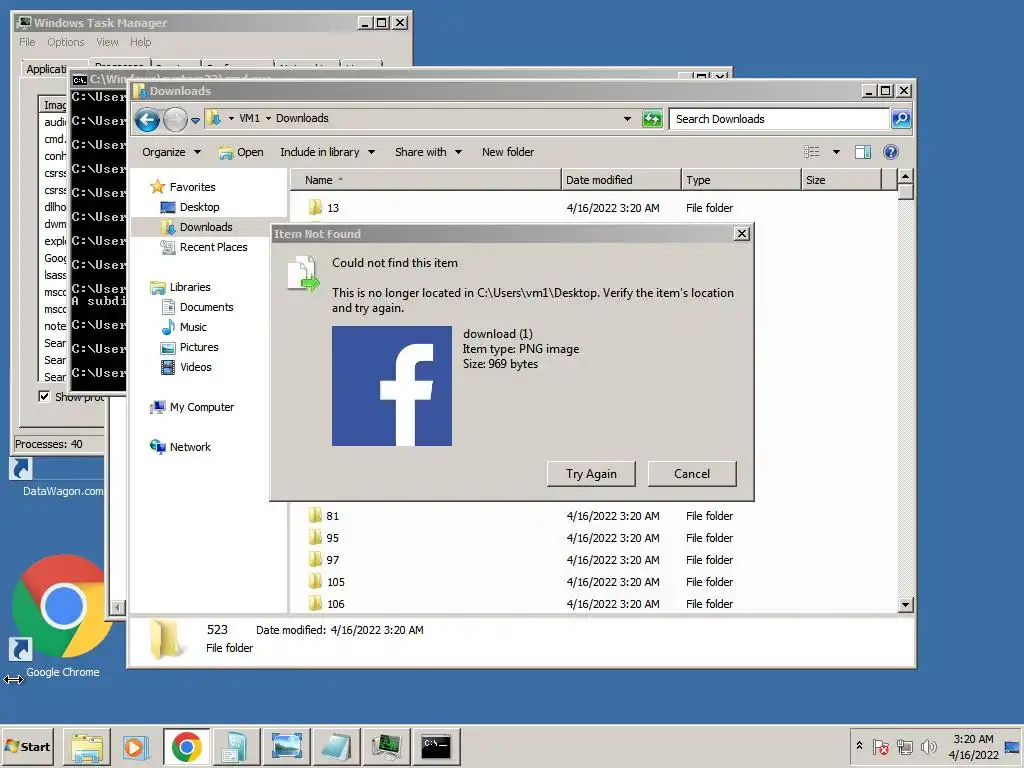Open the File menu in Task Manager

(27, 42)
